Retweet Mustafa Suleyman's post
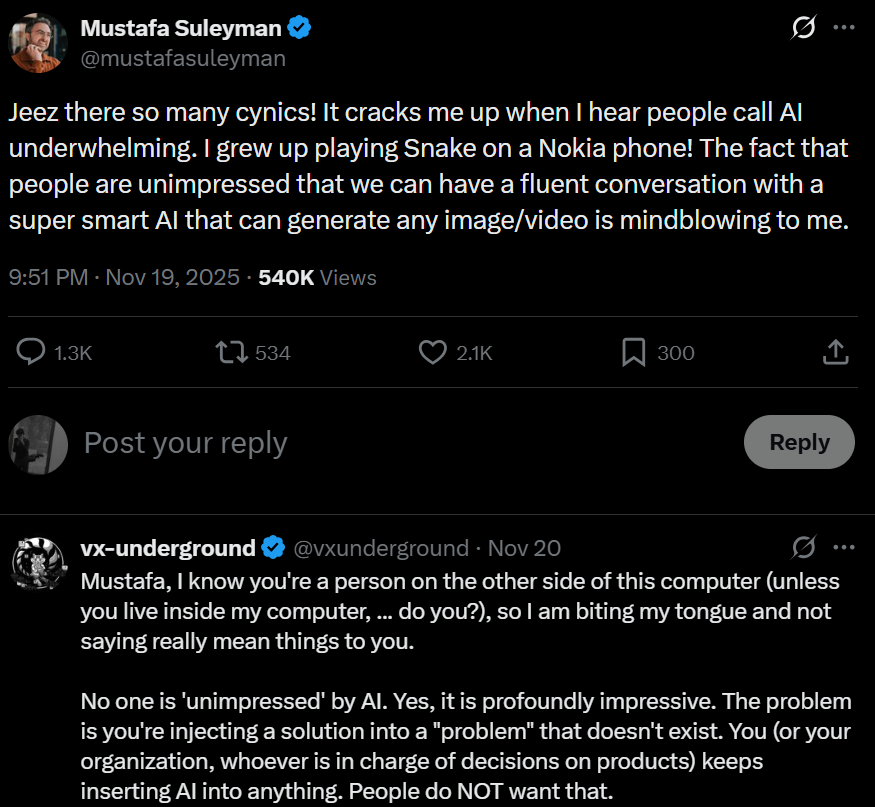This screenshot has width=875, height=807. coord(232,352)
